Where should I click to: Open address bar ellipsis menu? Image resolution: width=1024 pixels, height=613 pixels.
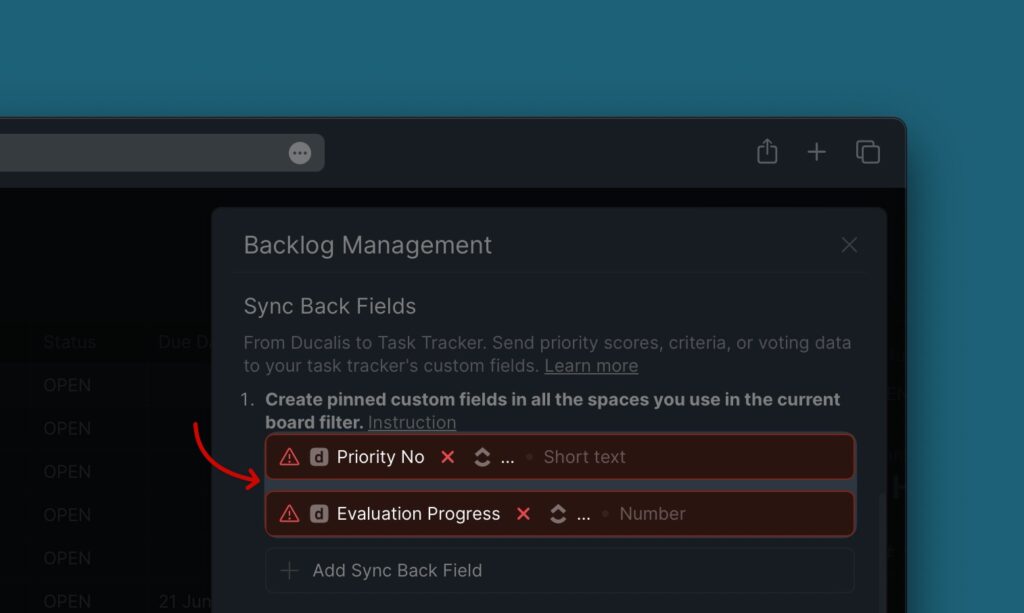tap(300, 153)
